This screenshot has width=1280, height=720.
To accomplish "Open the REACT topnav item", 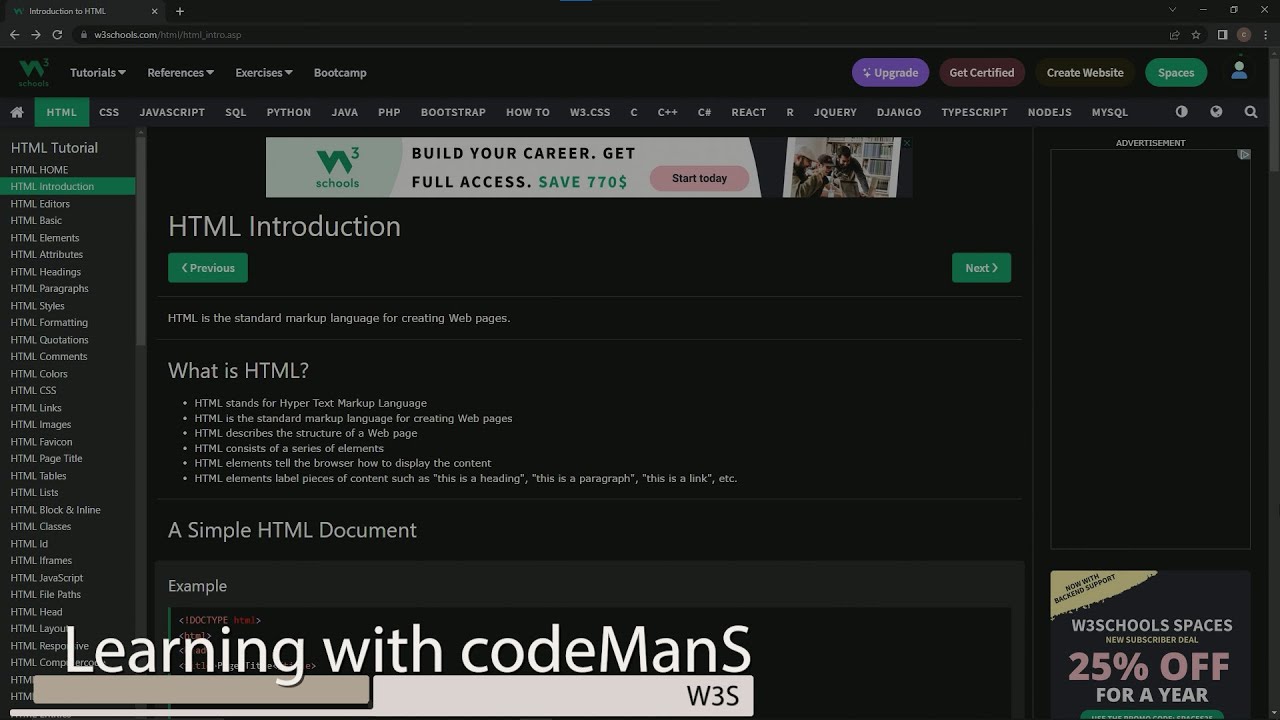I will coord(749,112).
